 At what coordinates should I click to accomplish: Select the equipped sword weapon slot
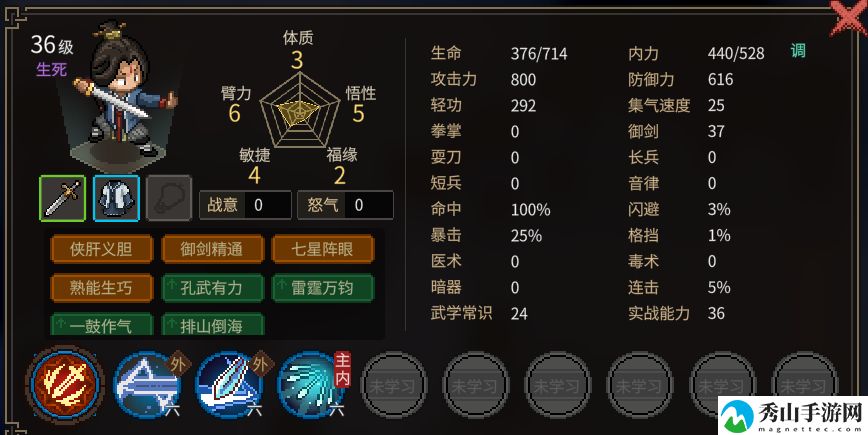tap(63, 198)
